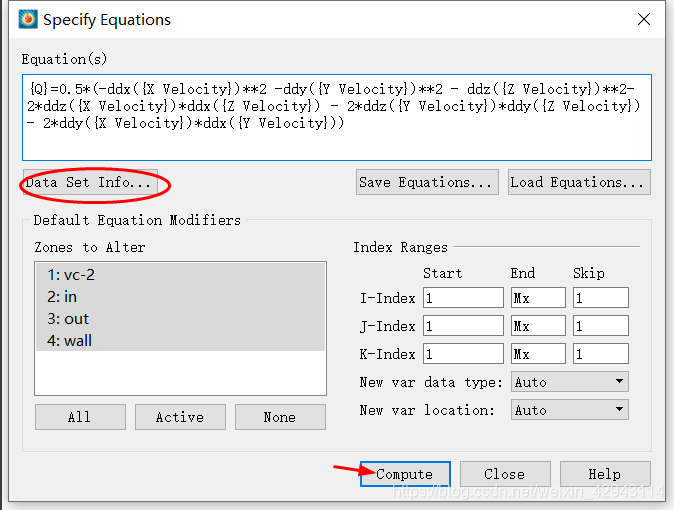Click the K-Index End field
This screenshot has width=674, height=510.
tap(538, 353)
